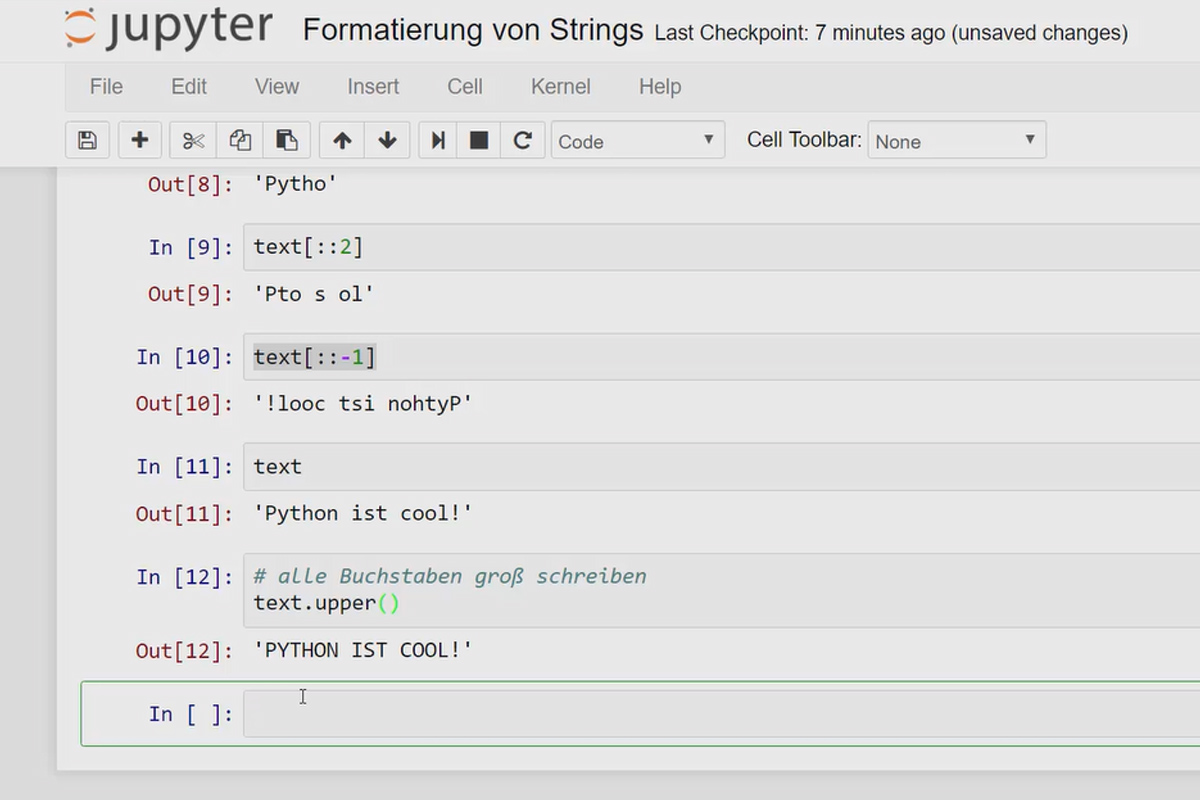Click the Out[11] prompt label
This screenshot has height=800, width=1200.
[x=184, y=514]
